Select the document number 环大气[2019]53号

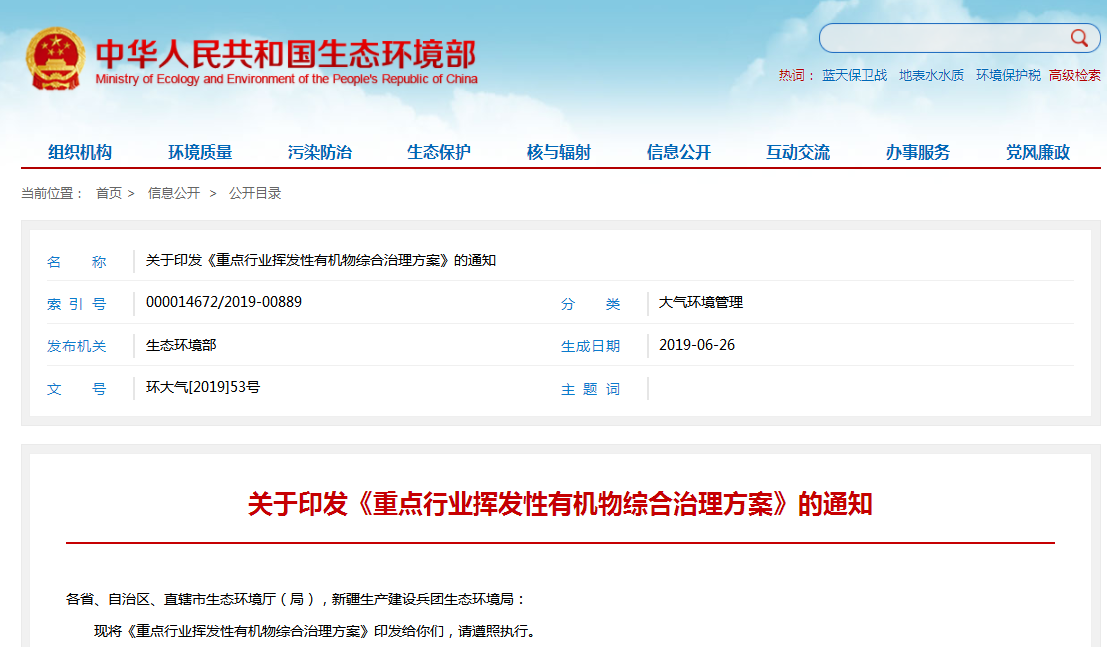tap(203, 387)
